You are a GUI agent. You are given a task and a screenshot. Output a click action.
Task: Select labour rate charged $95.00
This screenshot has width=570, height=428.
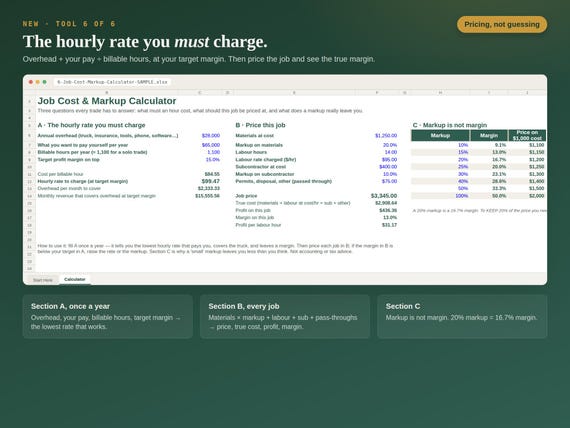(x=389, y=160)
